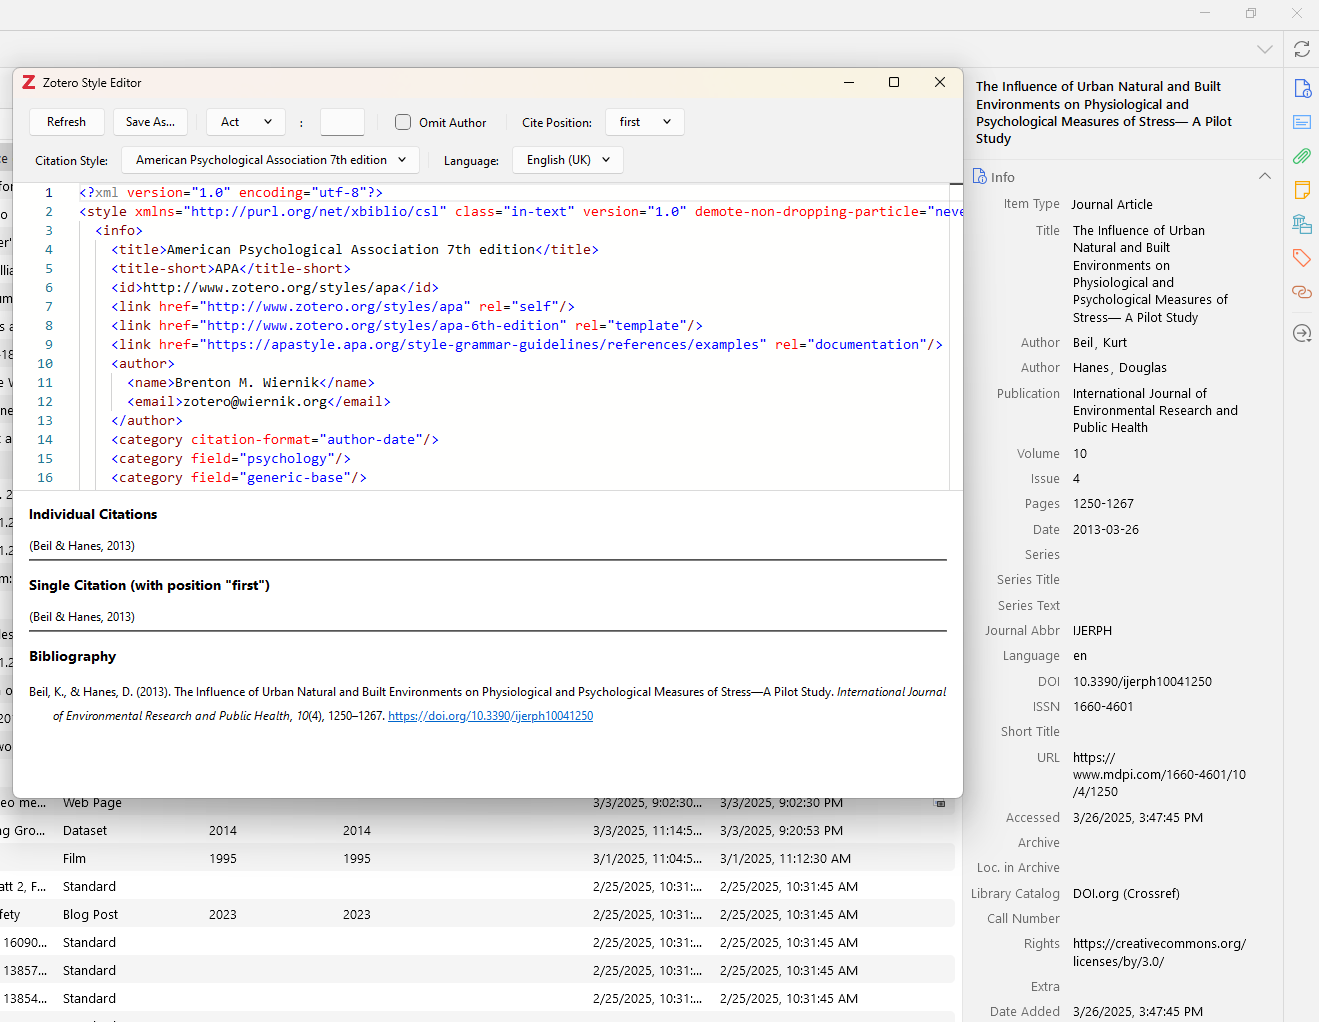Click the Individual Citations heading
Image resolution: width=1319 pixels, height=1022 pixels.
click(93, 515)
